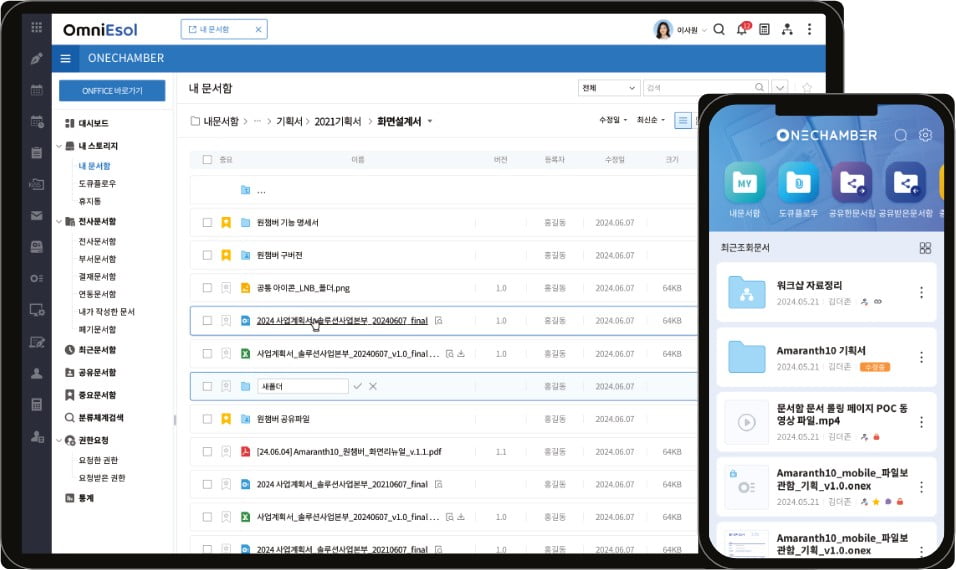Collapse the 전사문서함 tree section

[59, 221]
